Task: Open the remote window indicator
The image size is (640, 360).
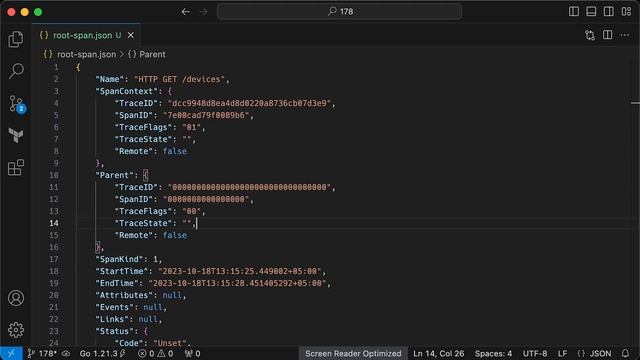Action: 11,353
